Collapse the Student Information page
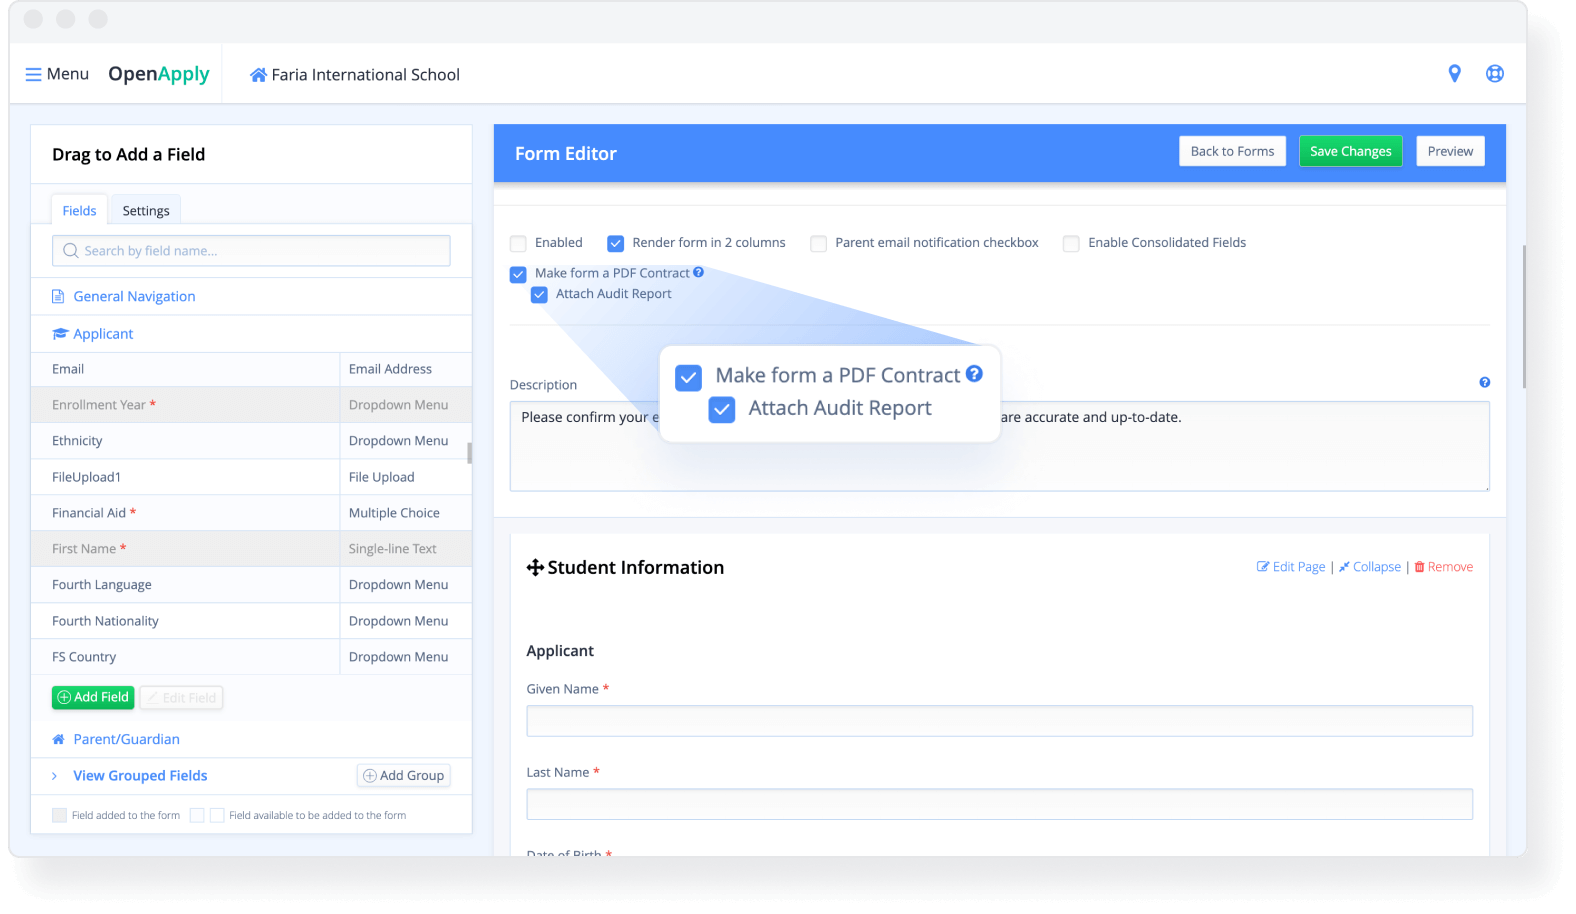 [x=1370, y=567]
